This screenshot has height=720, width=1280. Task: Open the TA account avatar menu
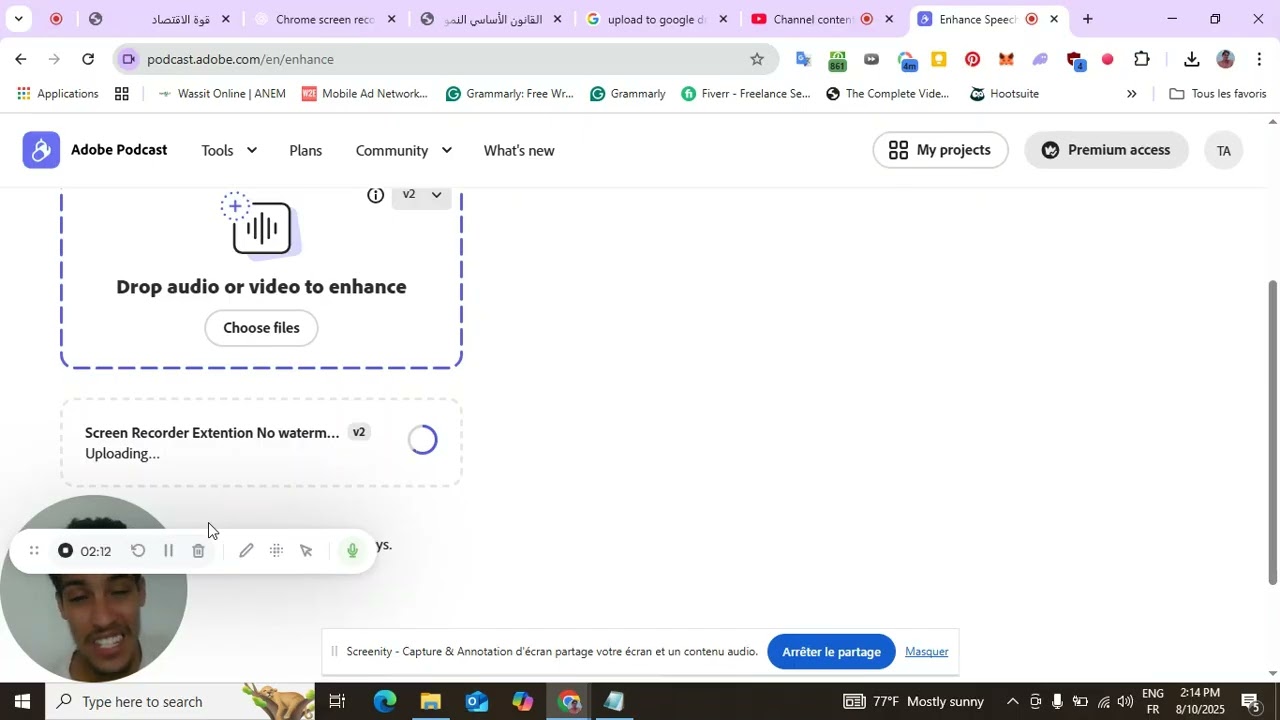coord(1223,151)
